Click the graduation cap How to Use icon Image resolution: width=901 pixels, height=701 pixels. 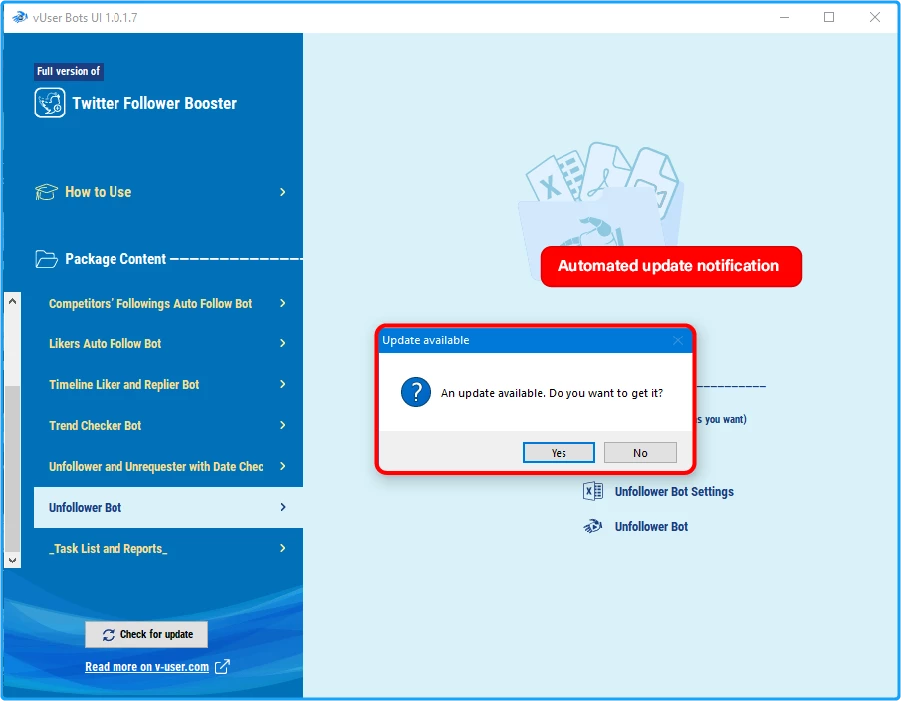46,192
